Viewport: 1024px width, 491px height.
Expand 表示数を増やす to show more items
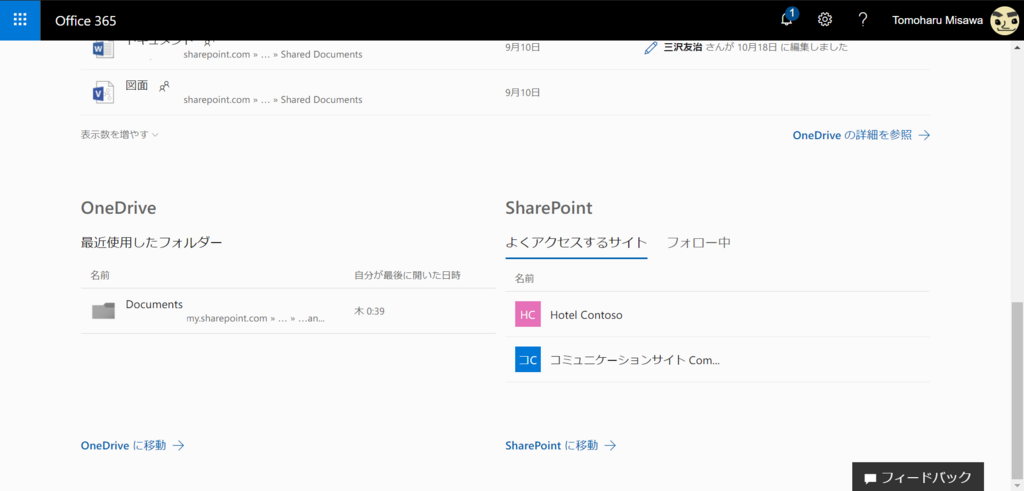click(120, 135)
